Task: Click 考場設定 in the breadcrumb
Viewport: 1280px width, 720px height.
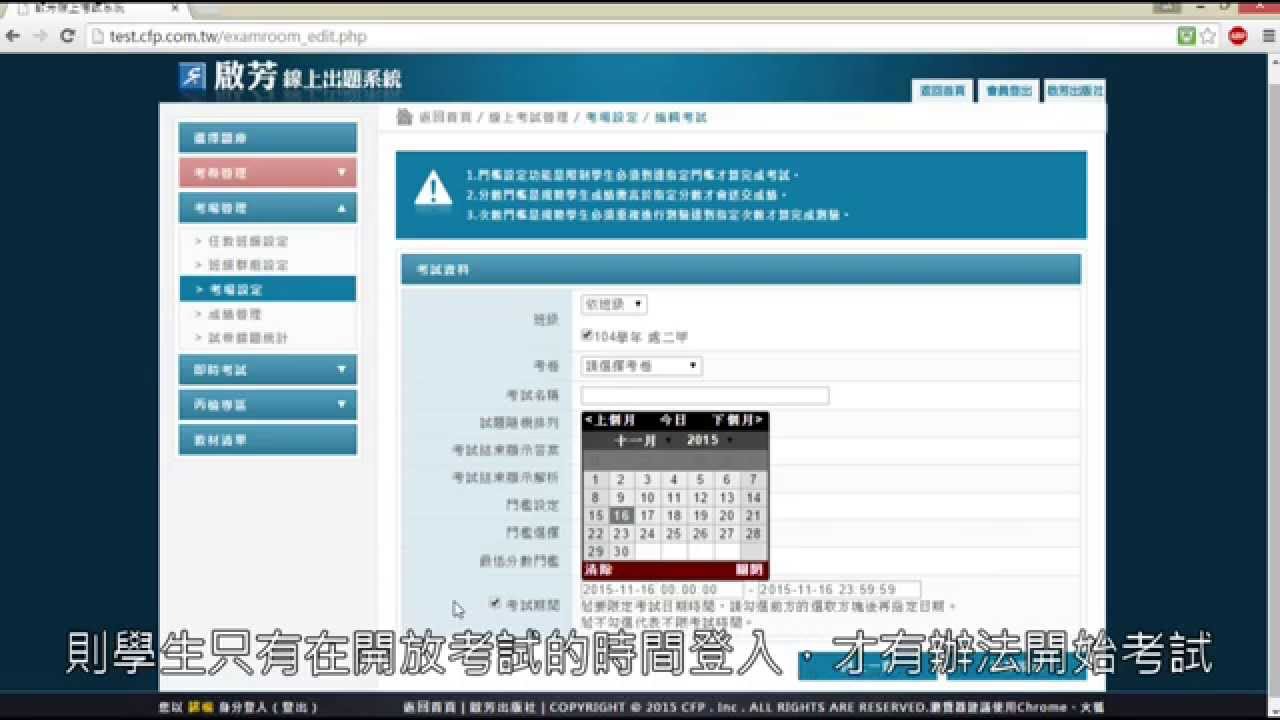Action: tap(612, 117)
